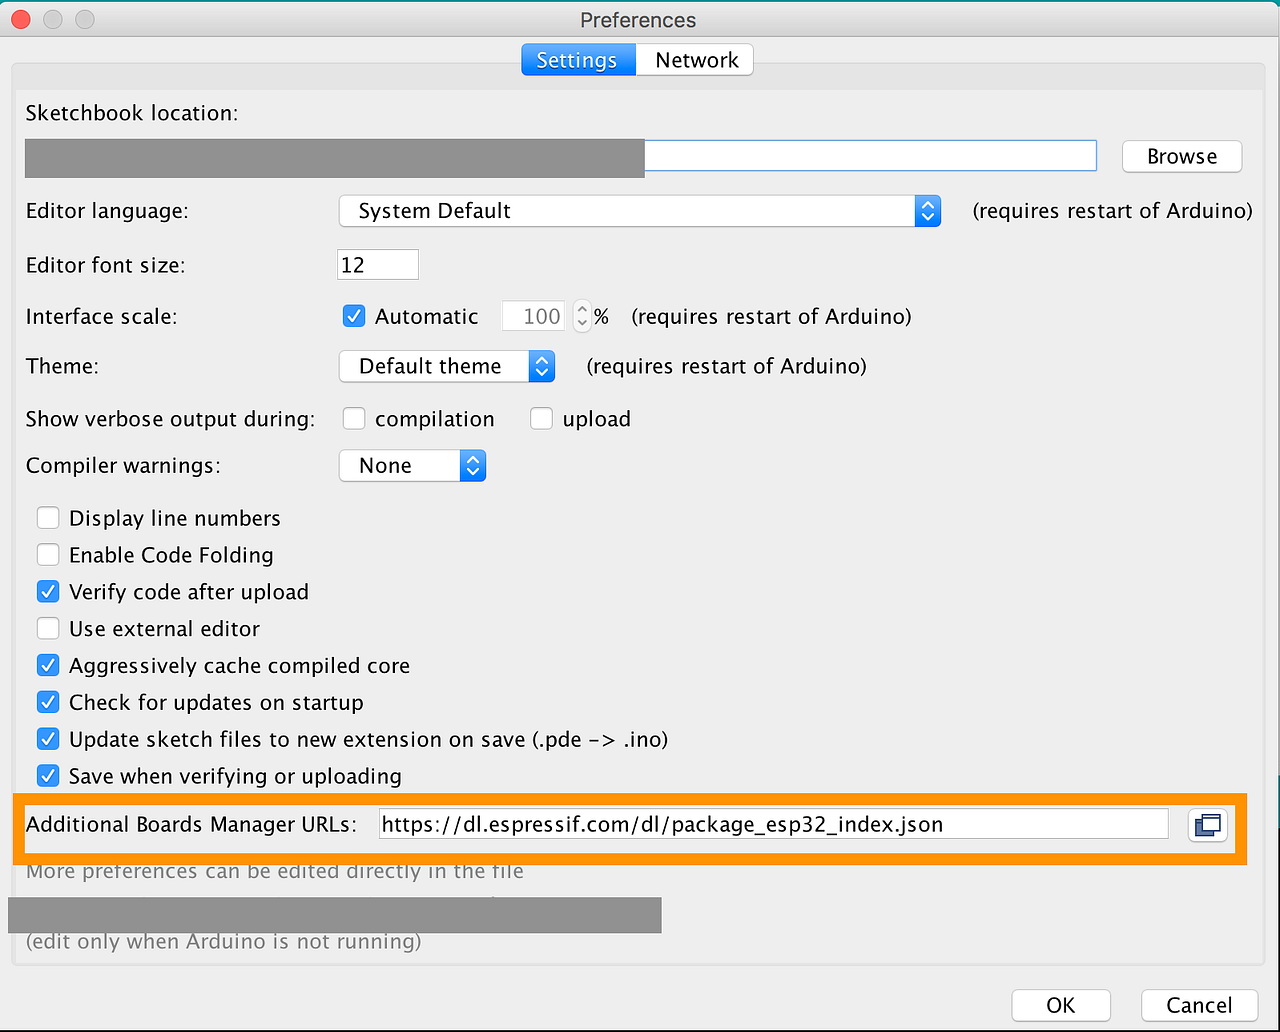Screen dimensions: 1280x1032
Task: Open the Boards Manager URLs list editor icon
Action: pyautogui.click(x=1207, y=825)
